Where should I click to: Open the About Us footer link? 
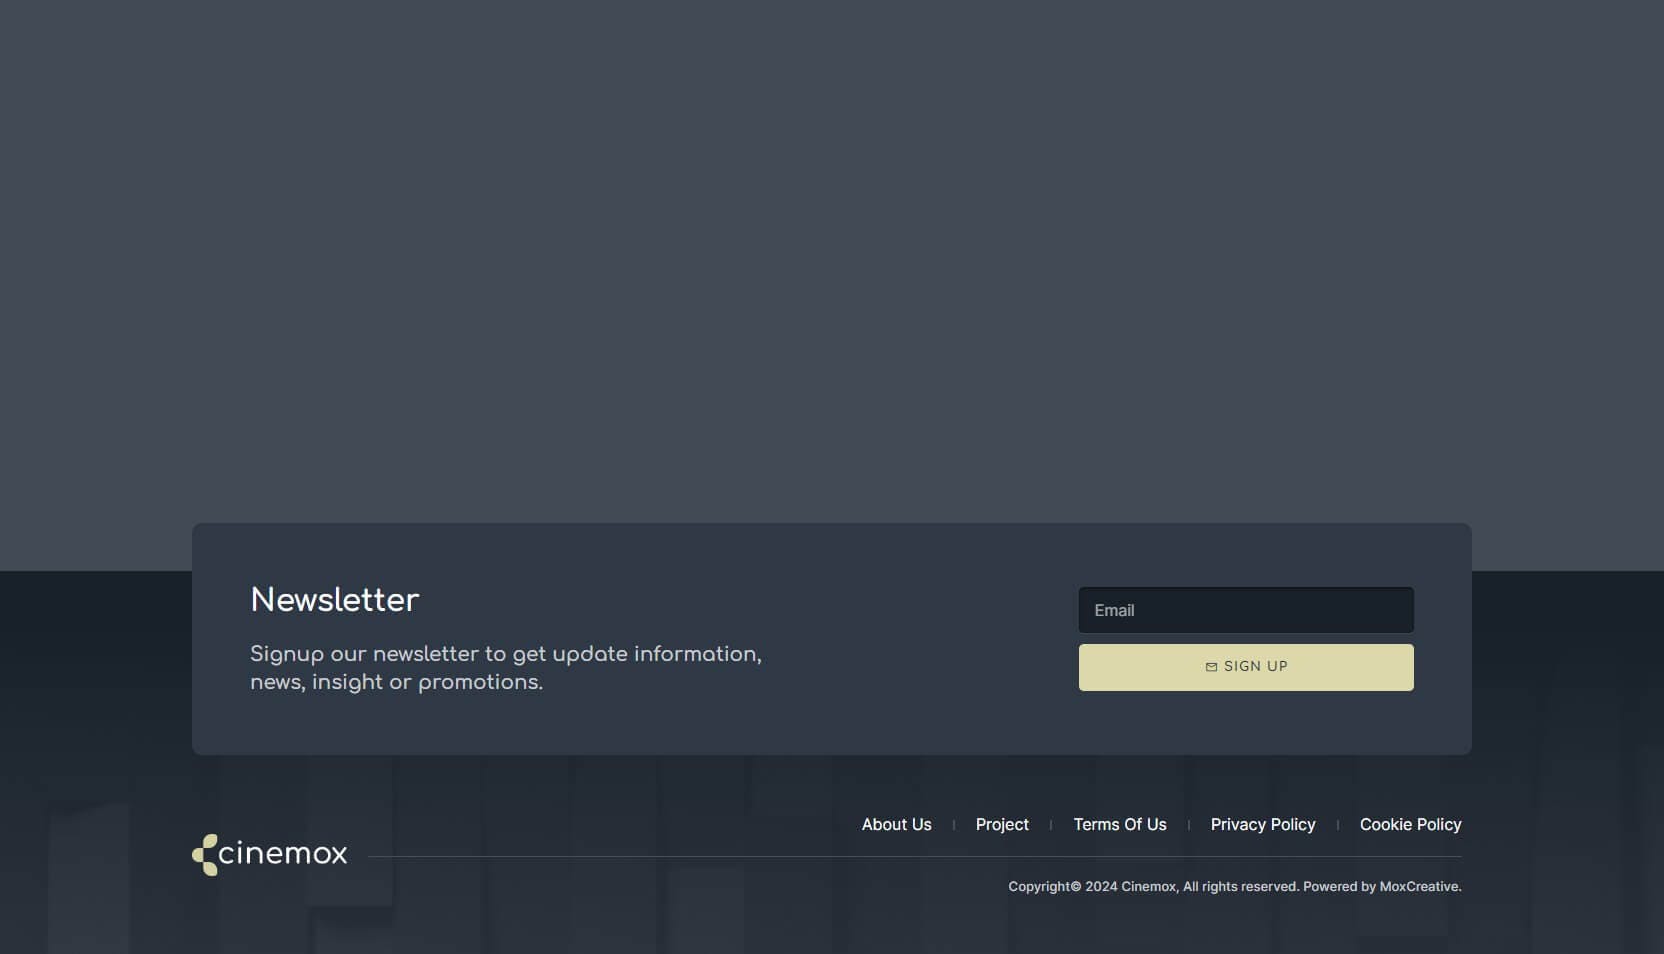(x=897, y=824)
